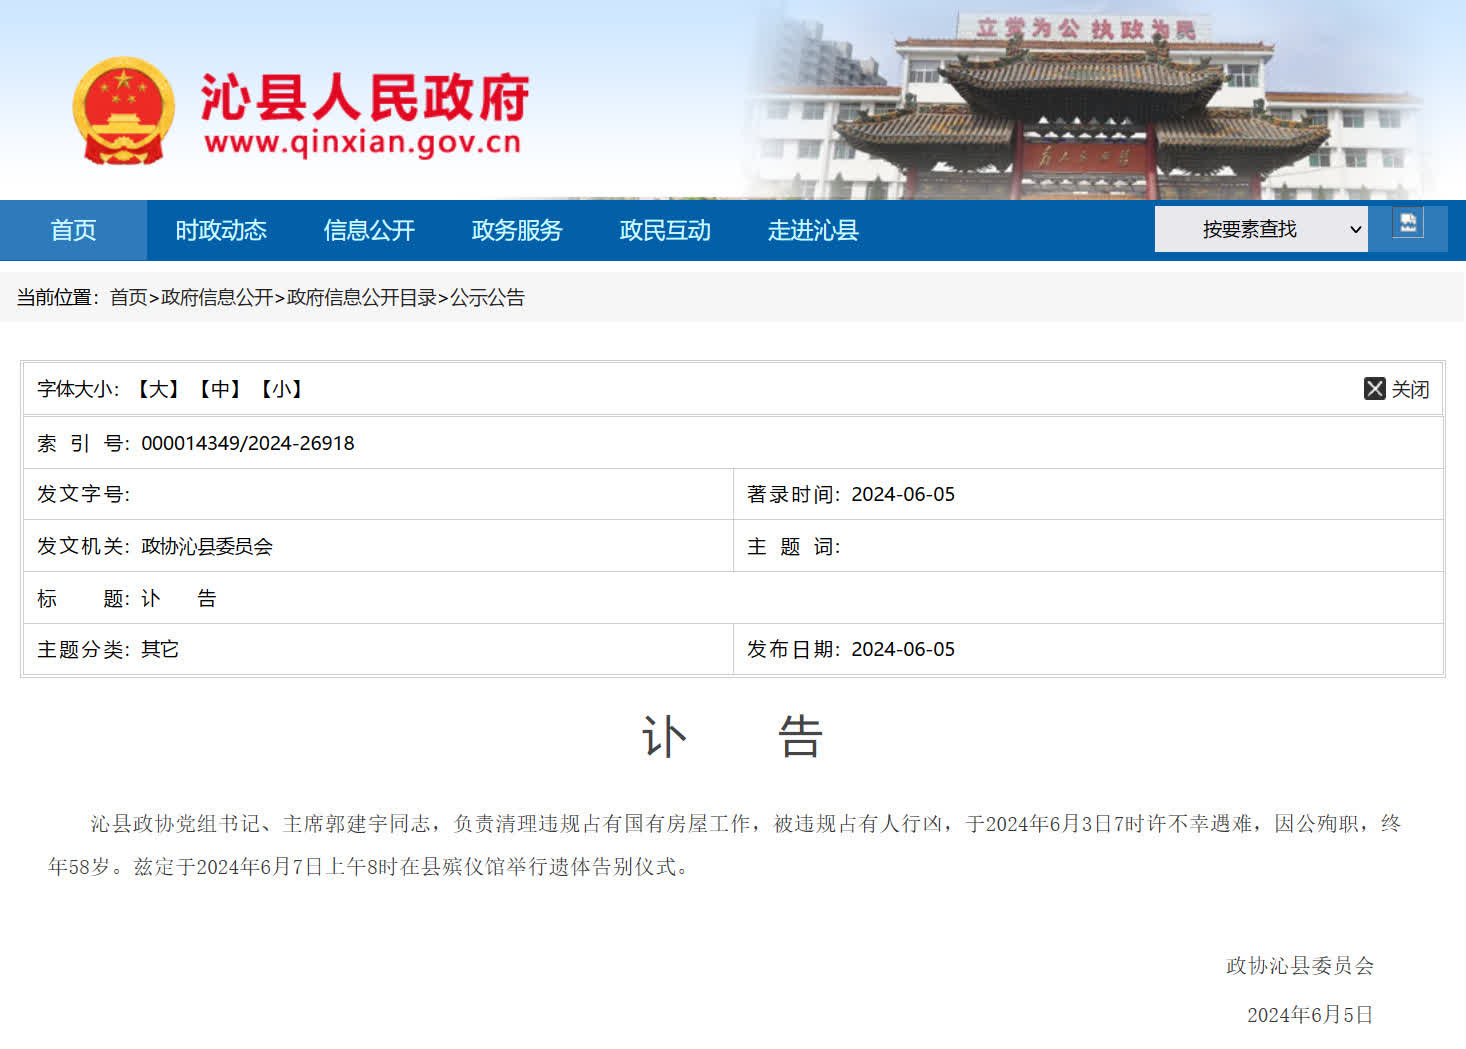Go to the 首页 navigation tab

point(73,230)
